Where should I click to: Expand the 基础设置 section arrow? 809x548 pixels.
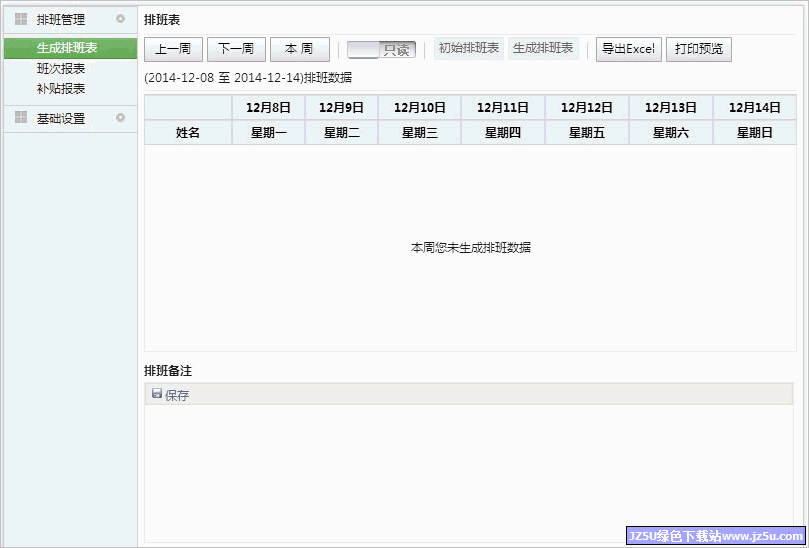pyautogui.click(x=121, y=118)
